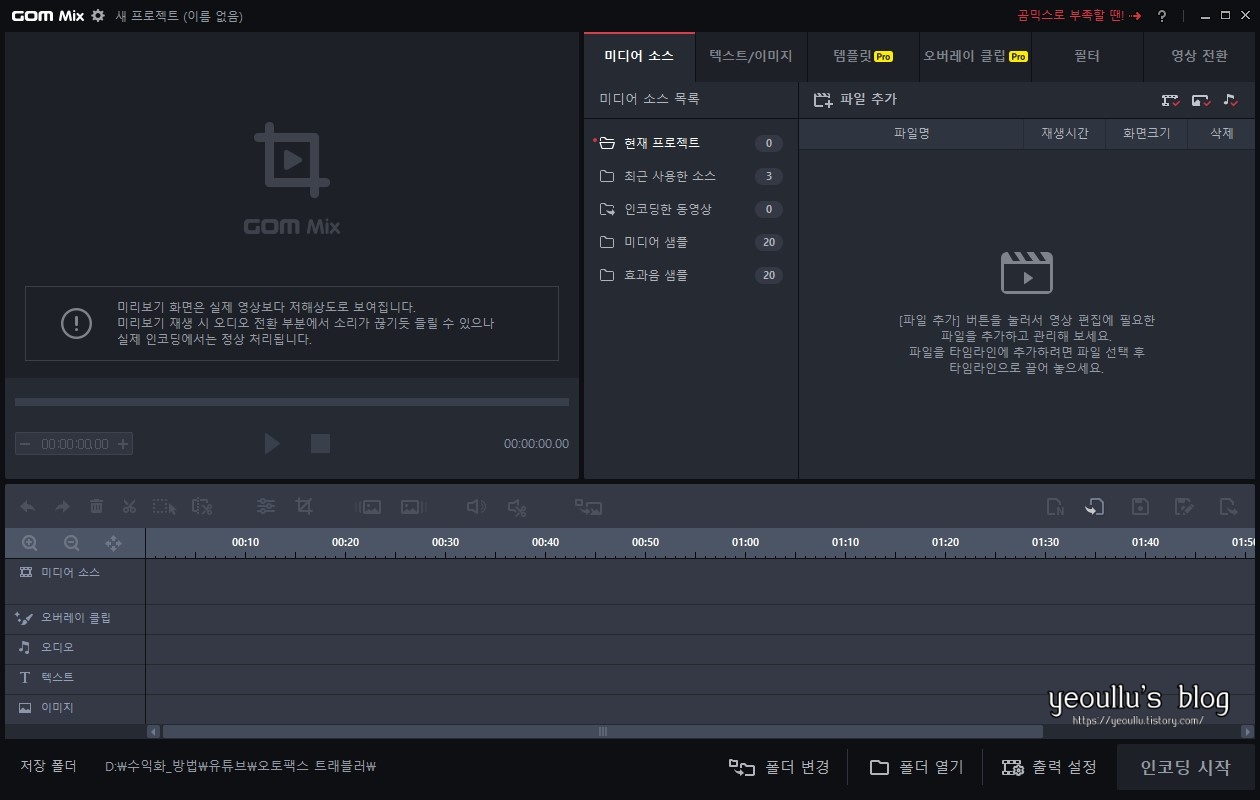1260x800 pixels.
Task: Increase timecode with plus button
Action: [x=123, y=444]
